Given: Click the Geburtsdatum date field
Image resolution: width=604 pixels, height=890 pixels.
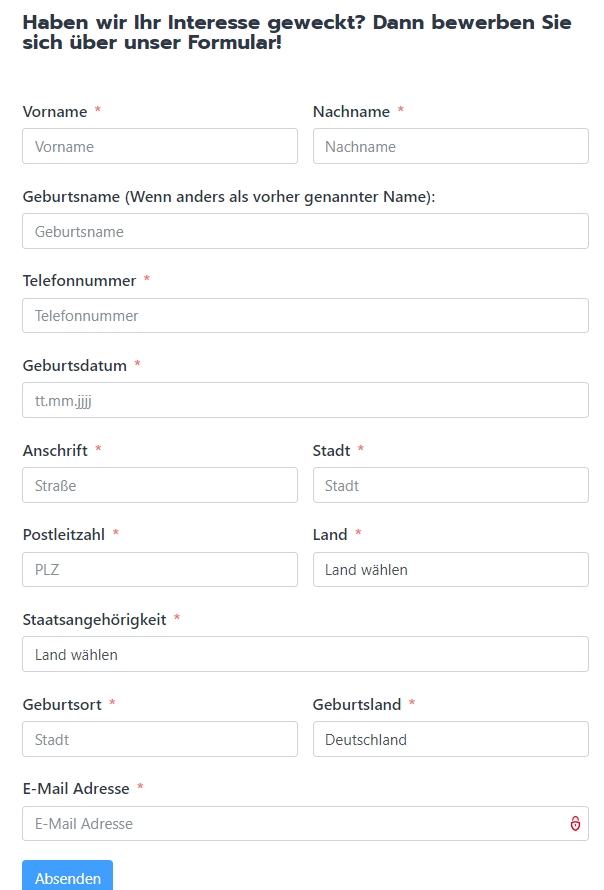Looking at the screenshot, I should coord(305,400).
